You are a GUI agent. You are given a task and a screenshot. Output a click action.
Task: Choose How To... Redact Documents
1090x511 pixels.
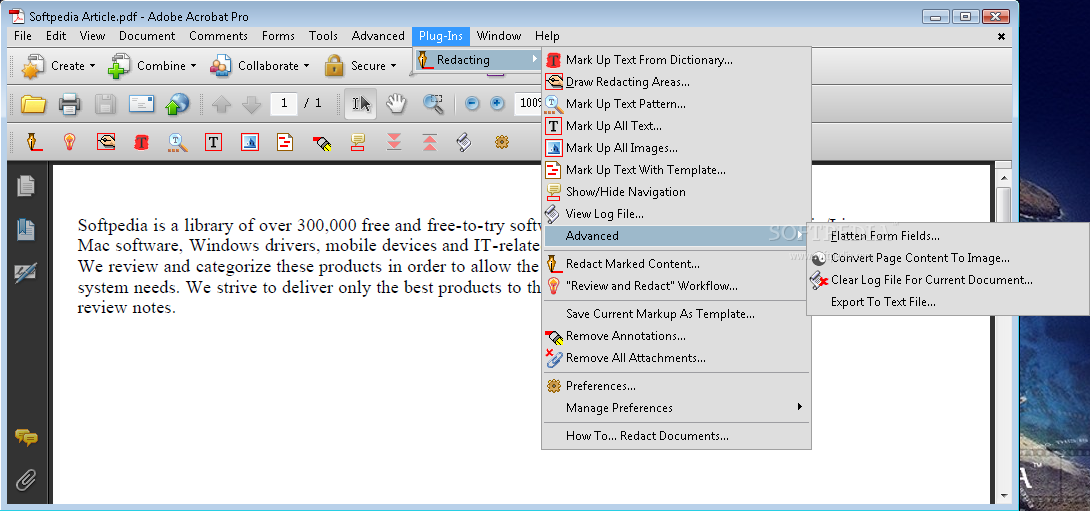point(676,436)
